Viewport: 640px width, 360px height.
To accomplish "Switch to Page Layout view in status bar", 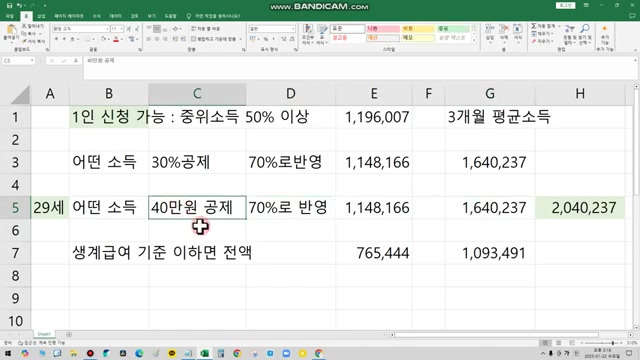I will [558, 343].
